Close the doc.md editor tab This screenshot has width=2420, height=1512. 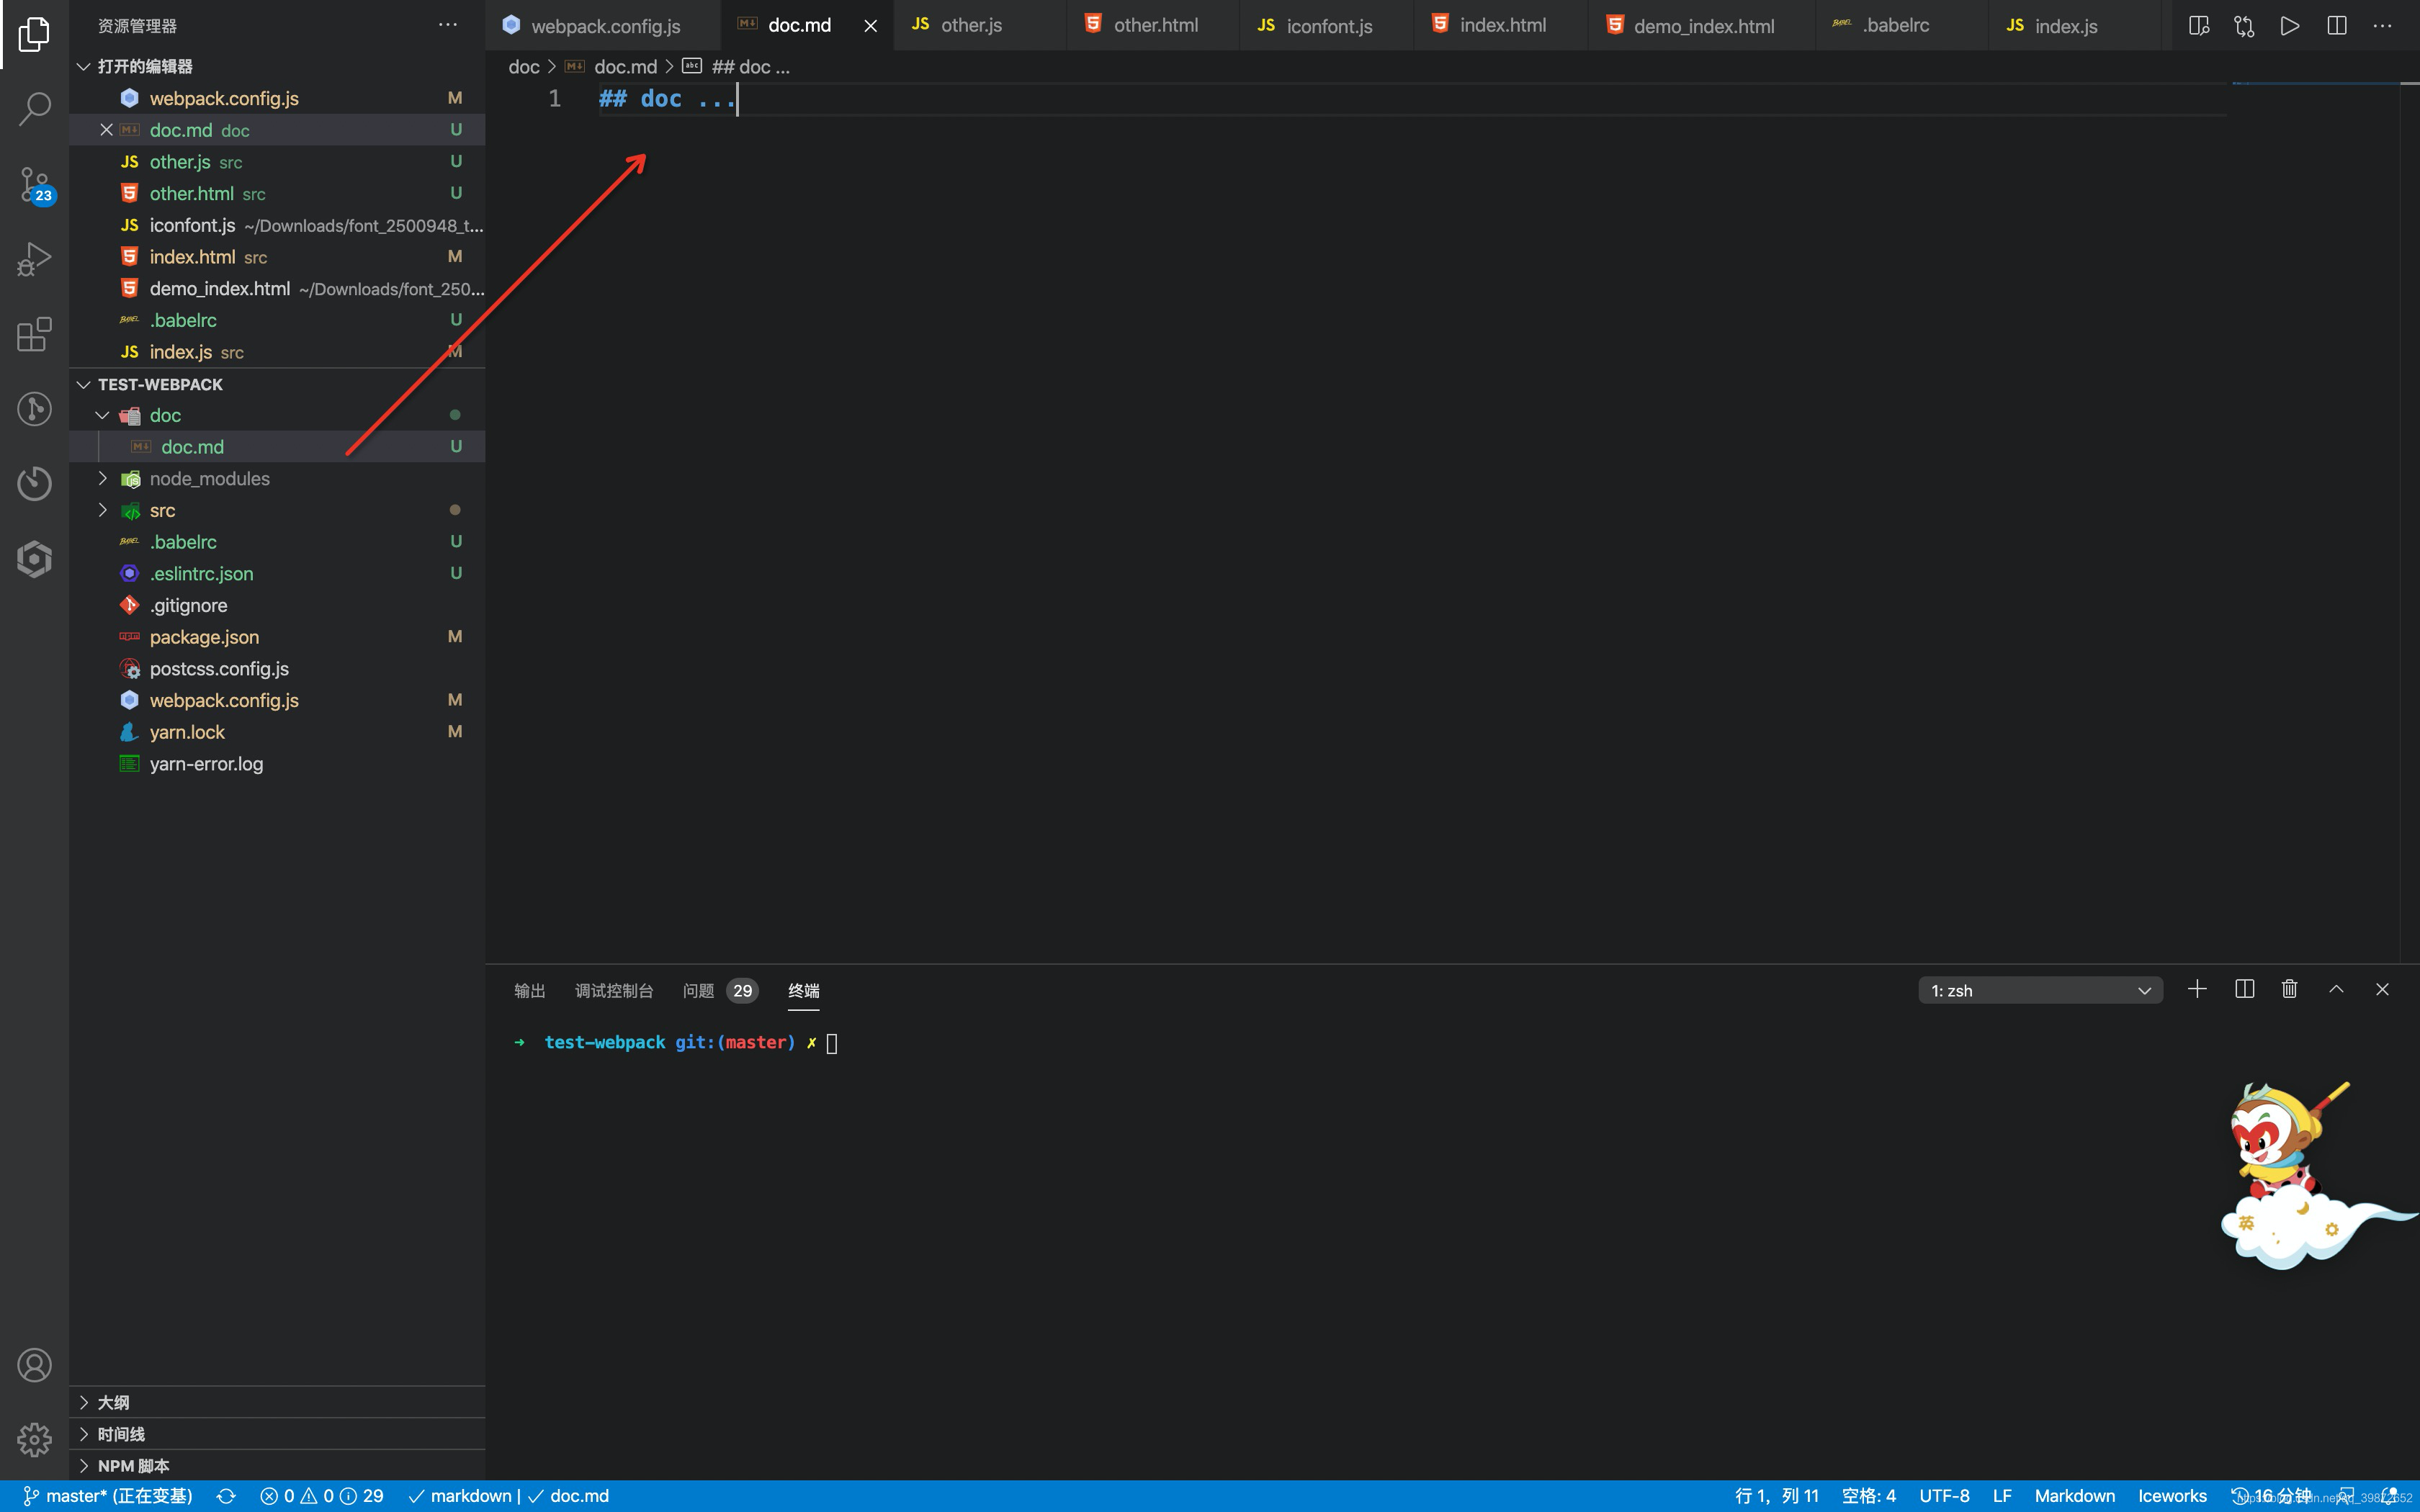pos(870,26)
